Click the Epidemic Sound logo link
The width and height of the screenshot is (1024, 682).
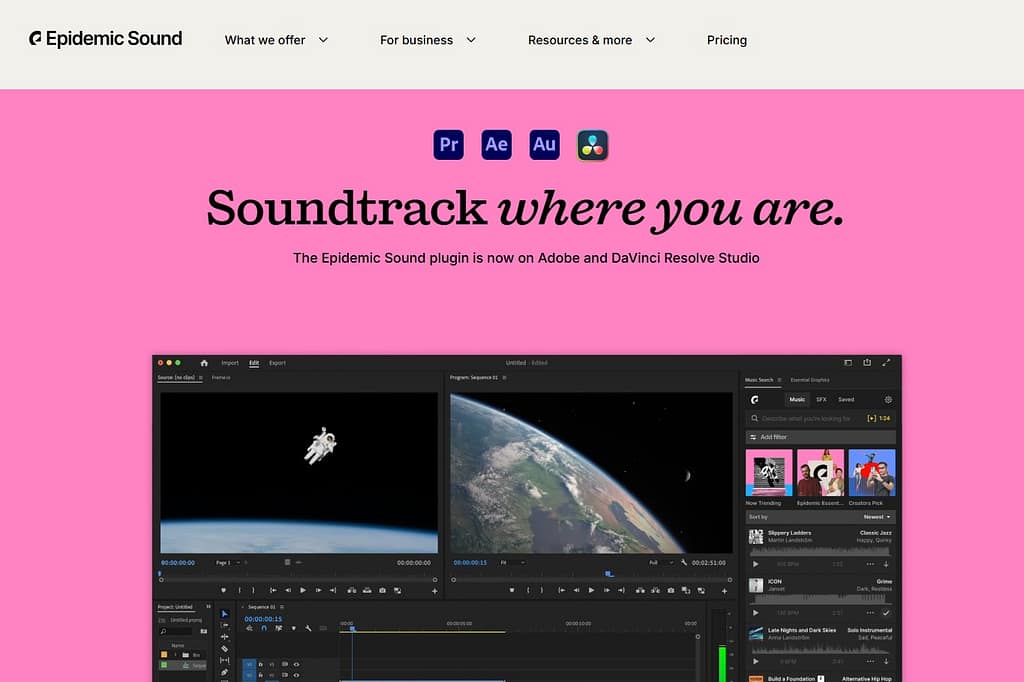pos(106,39)
